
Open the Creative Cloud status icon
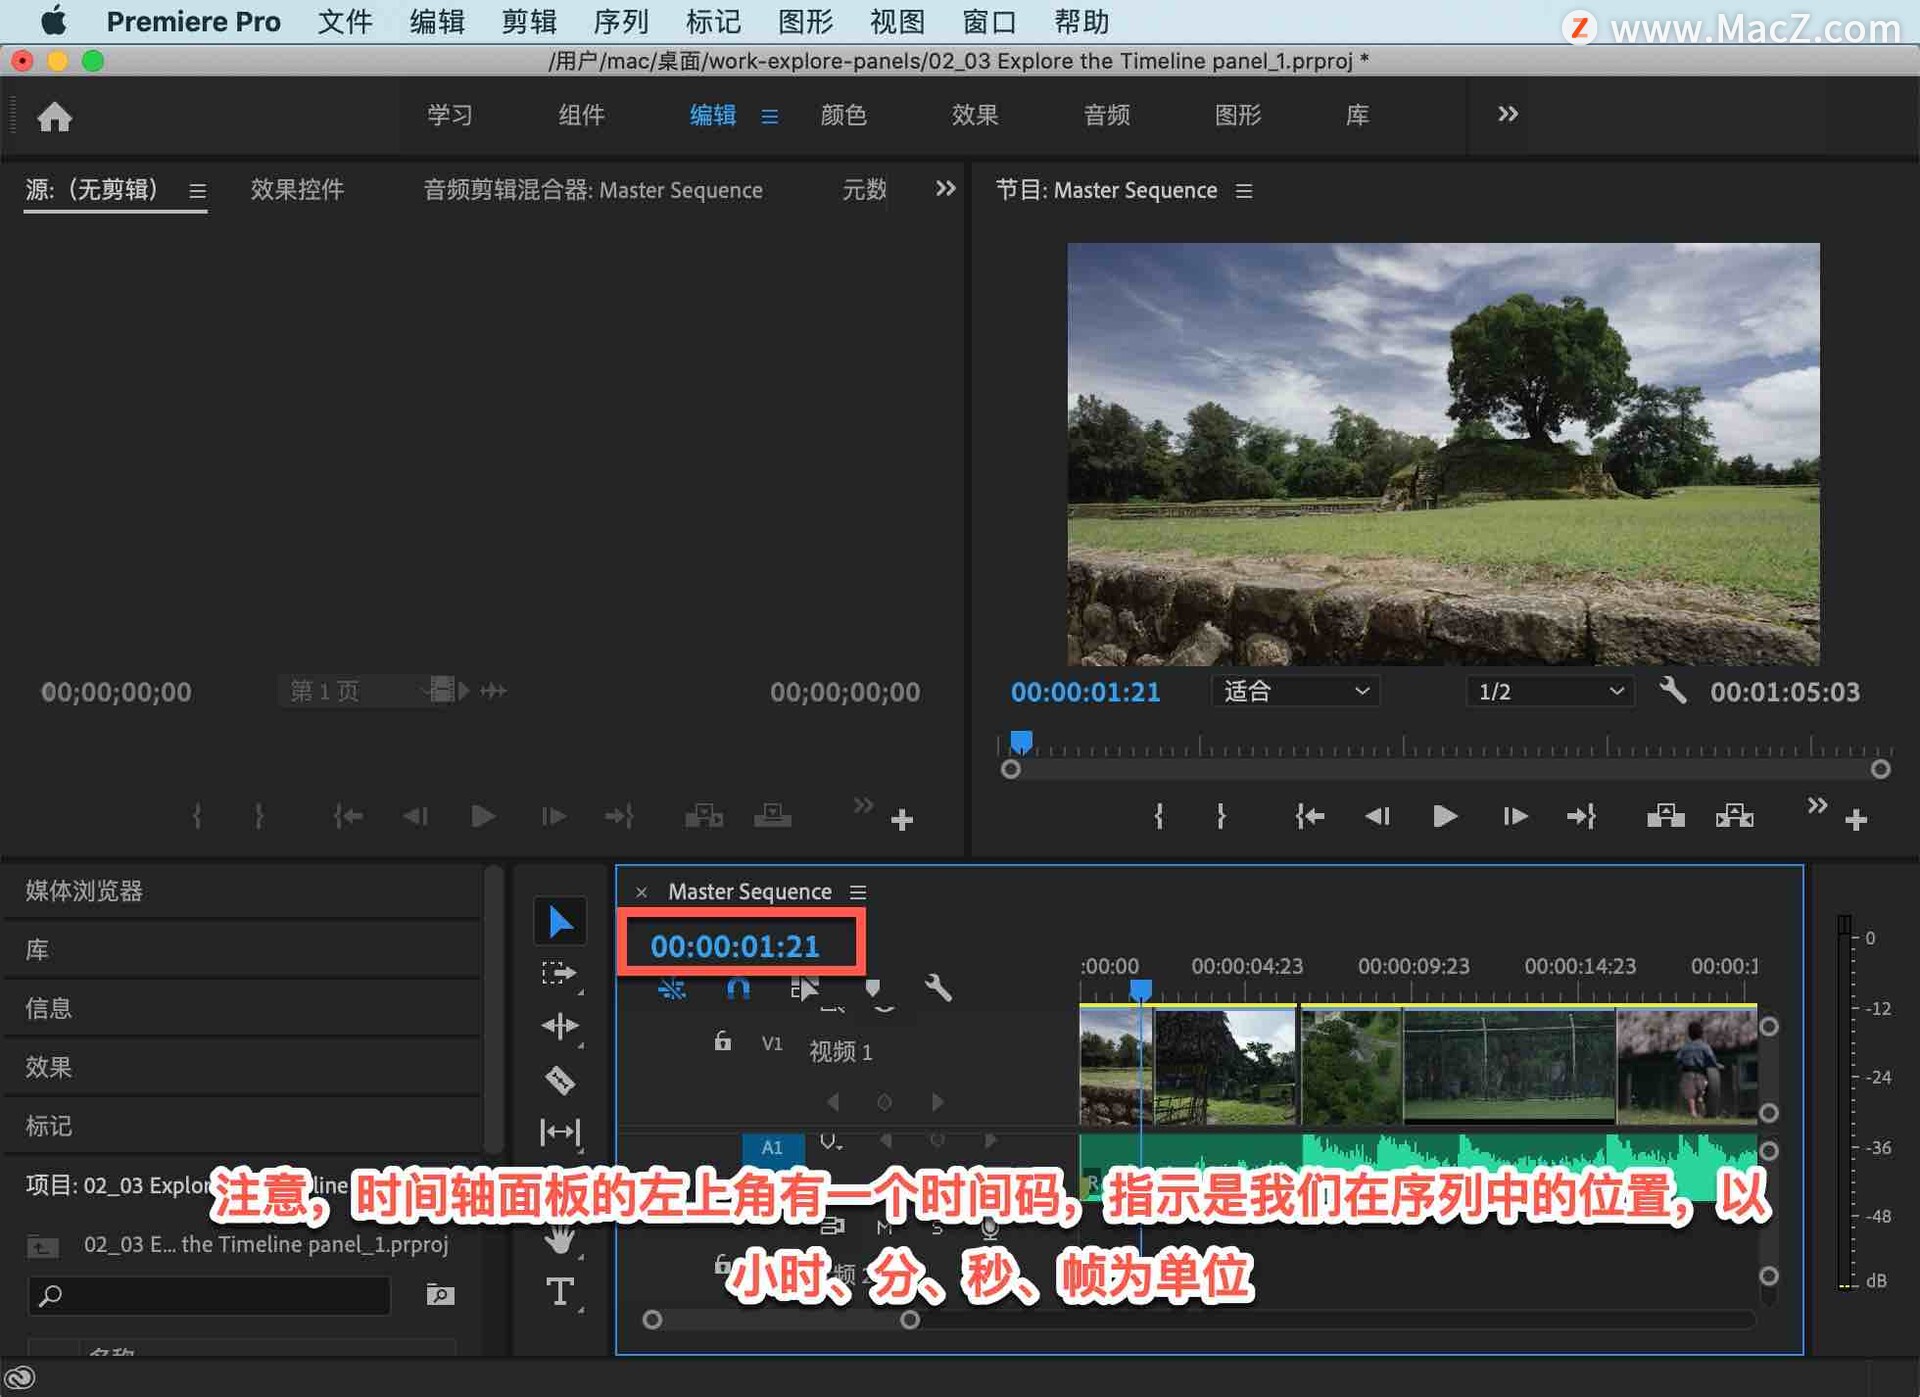(x=20, y=1378)
